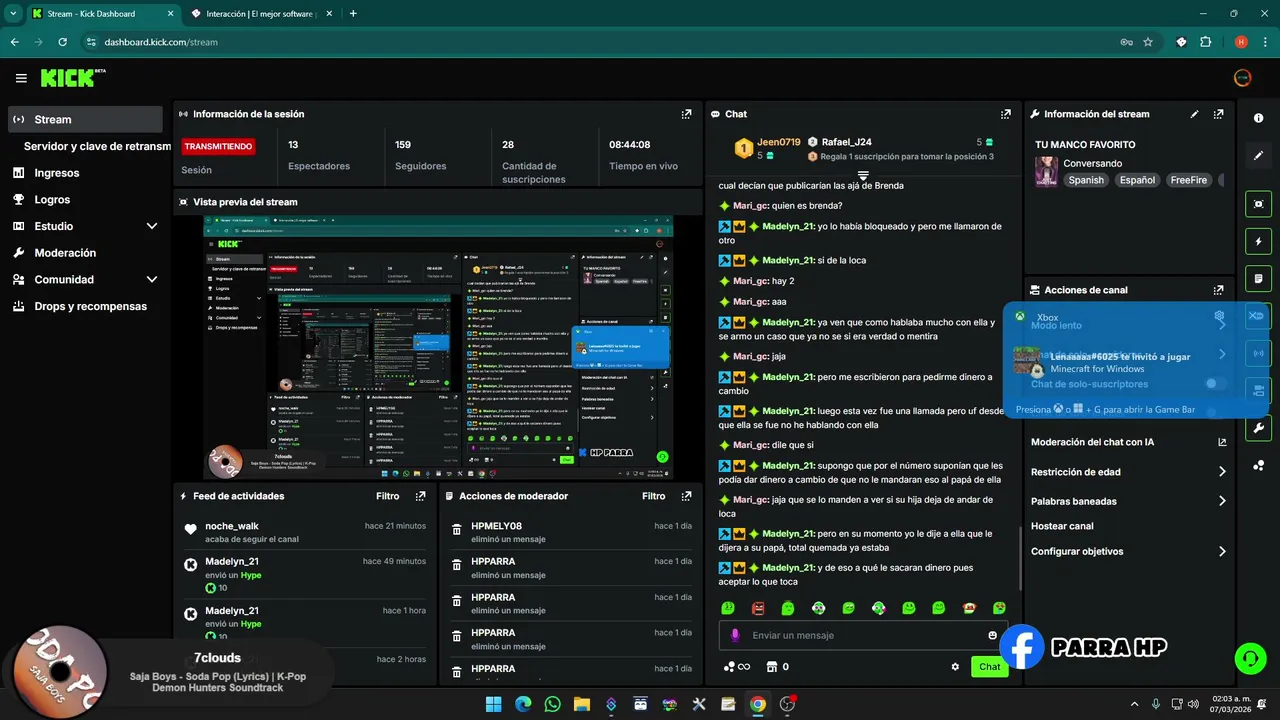Image resolution: width=1280 pixels, height=720 pixels.
Task: Pop out the Chat panel
Action: tap(1006, 114)
